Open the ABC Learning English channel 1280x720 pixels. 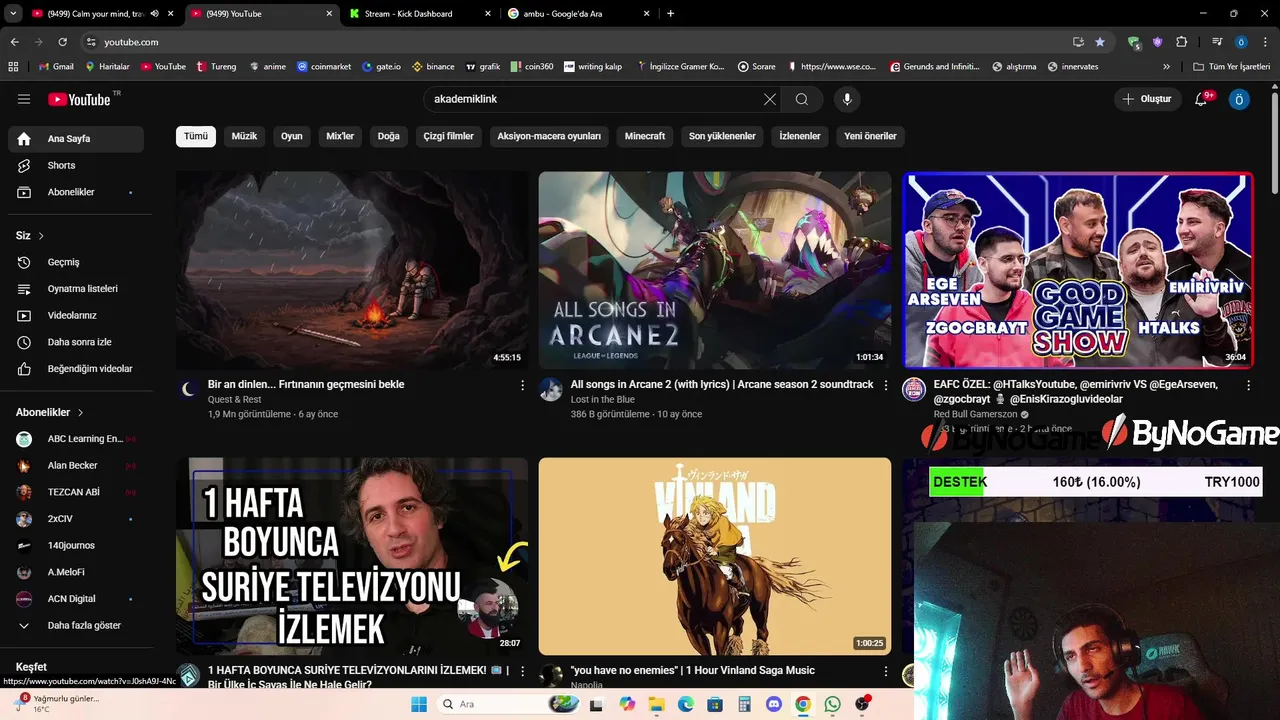tap(76, 439)
